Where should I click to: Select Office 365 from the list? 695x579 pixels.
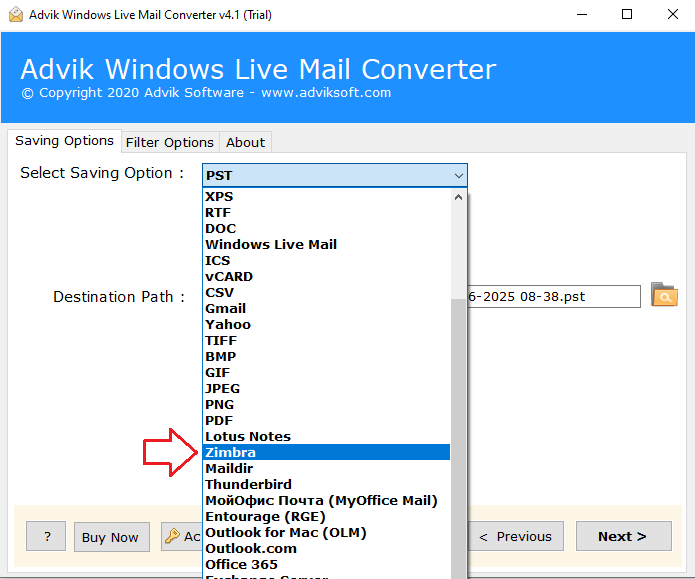click(326, 564)
